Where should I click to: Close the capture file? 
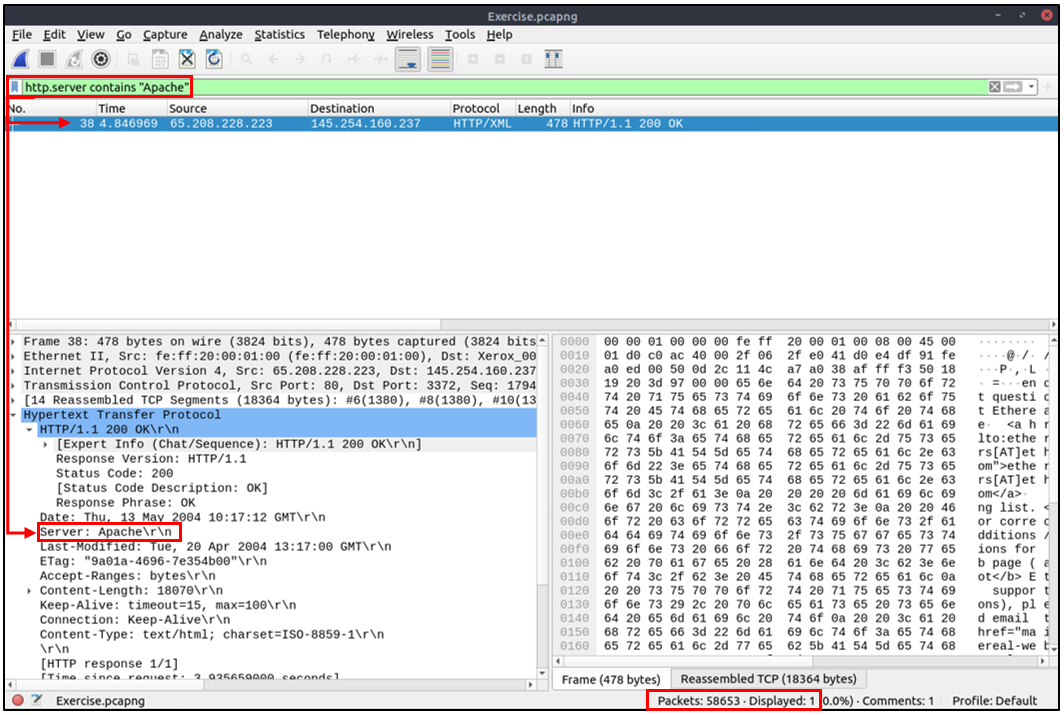click(187, 60)
